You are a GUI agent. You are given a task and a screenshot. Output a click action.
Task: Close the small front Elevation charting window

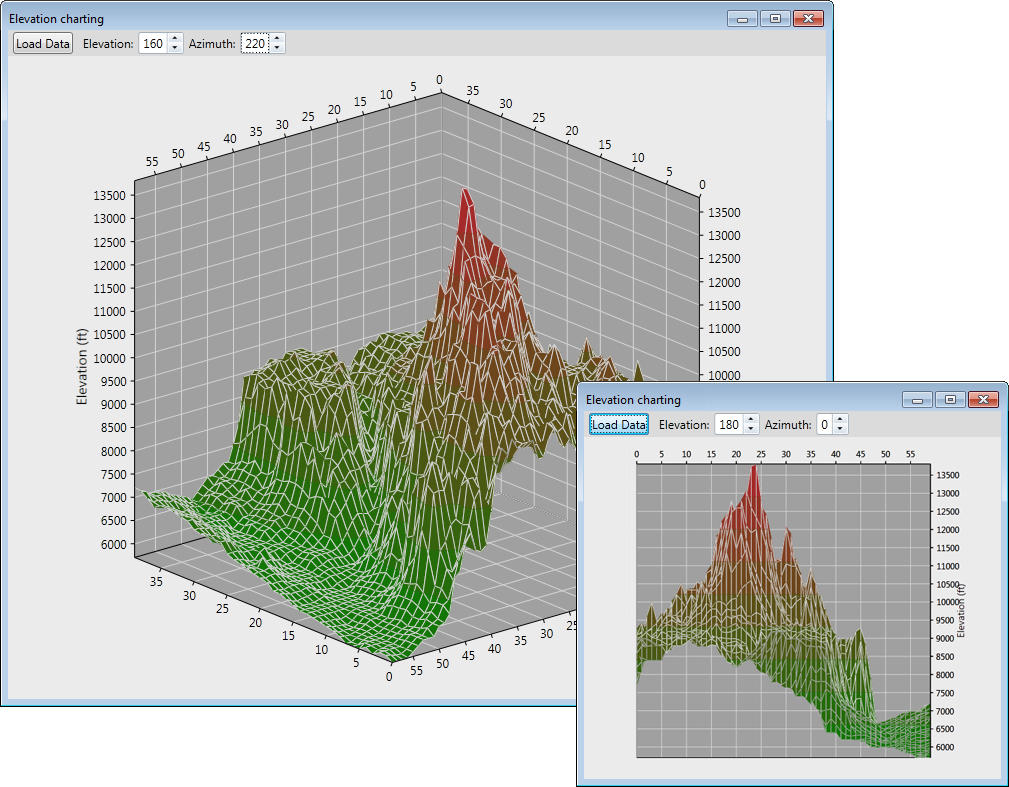982,400
